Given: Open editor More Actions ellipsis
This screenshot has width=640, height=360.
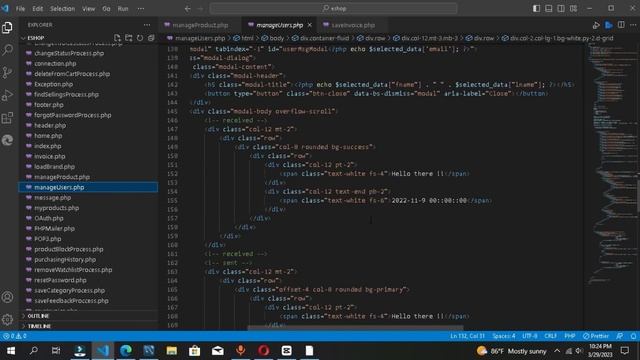Looking at the screenshot, I should point(633,25).
